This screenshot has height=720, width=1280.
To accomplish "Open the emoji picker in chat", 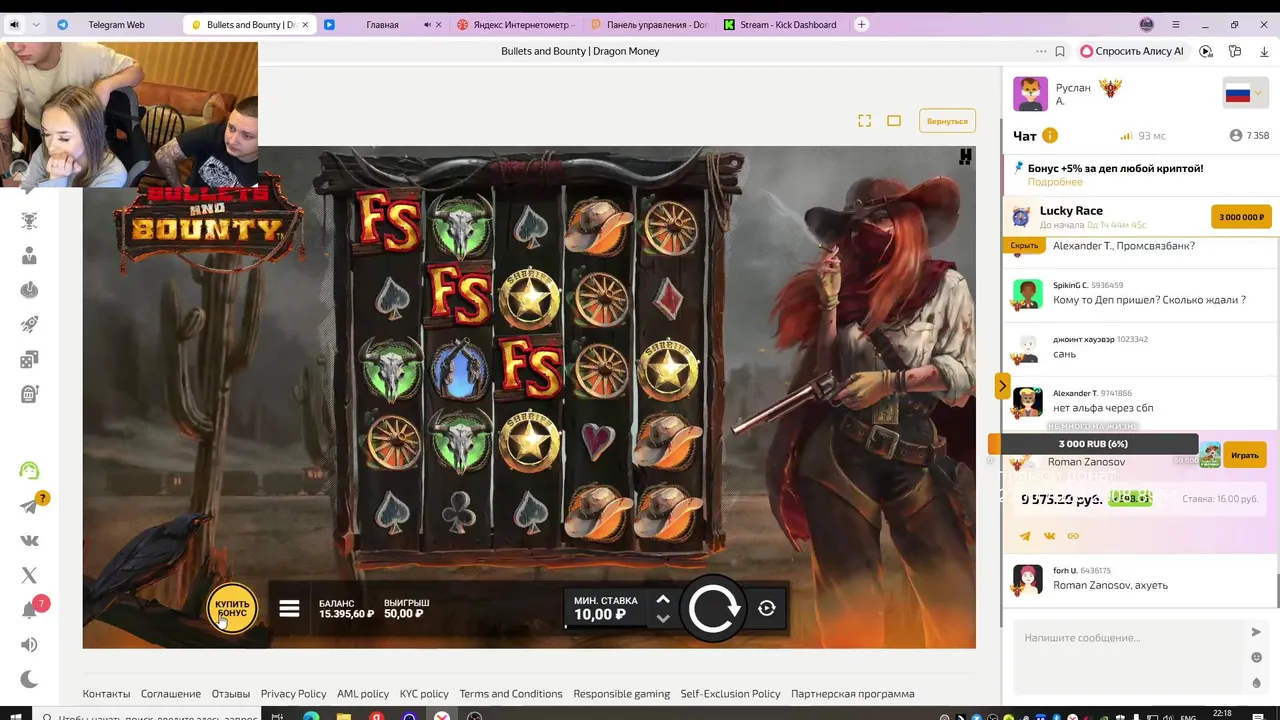I will click(1256, 657).
